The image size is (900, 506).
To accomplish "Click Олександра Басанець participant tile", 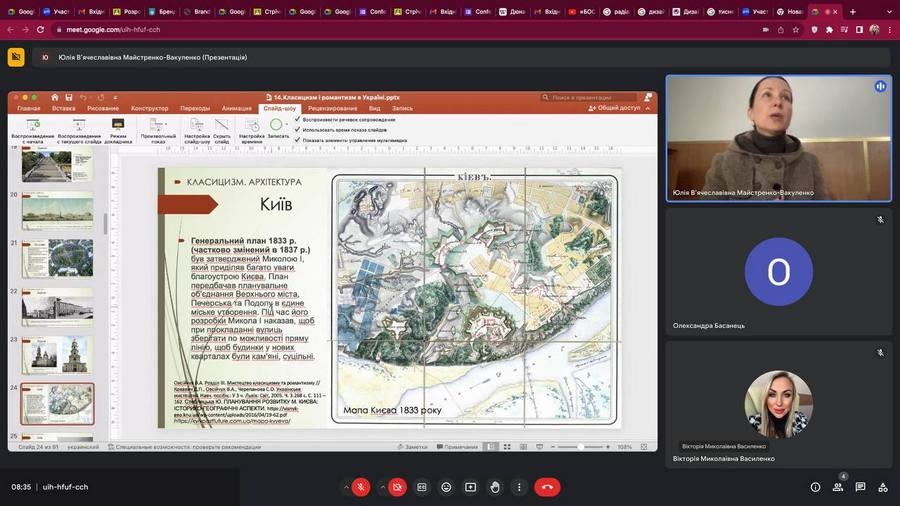I will [778, 270].
